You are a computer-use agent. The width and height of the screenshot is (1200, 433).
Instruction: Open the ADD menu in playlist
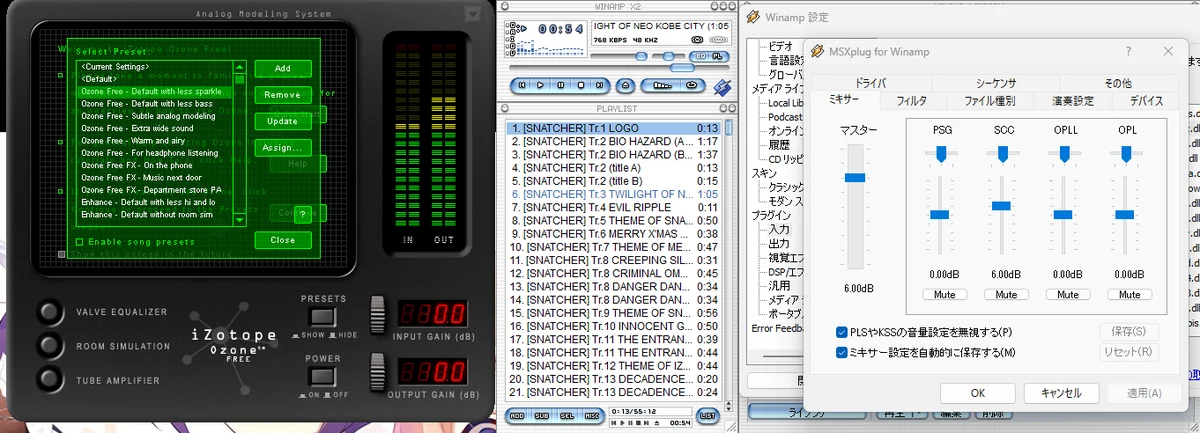517,415
